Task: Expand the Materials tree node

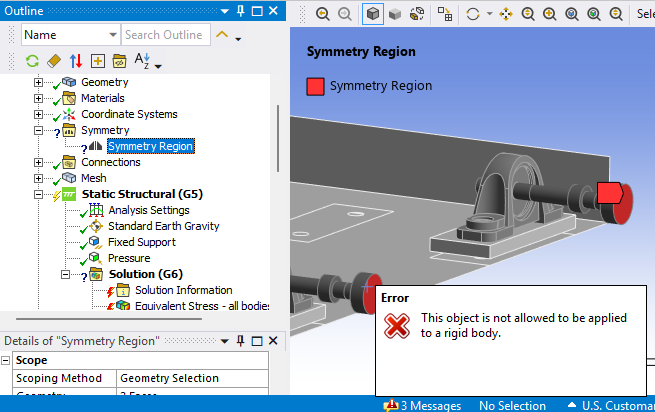Action: tap(38, 98)
